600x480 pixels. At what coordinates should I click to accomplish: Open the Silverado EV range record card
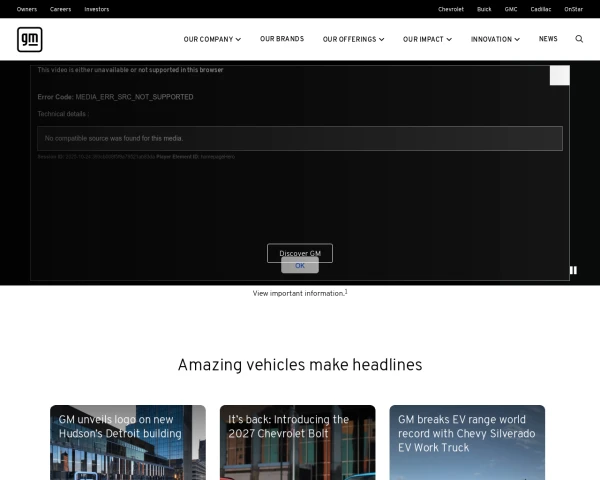click(x=467, y=442)
